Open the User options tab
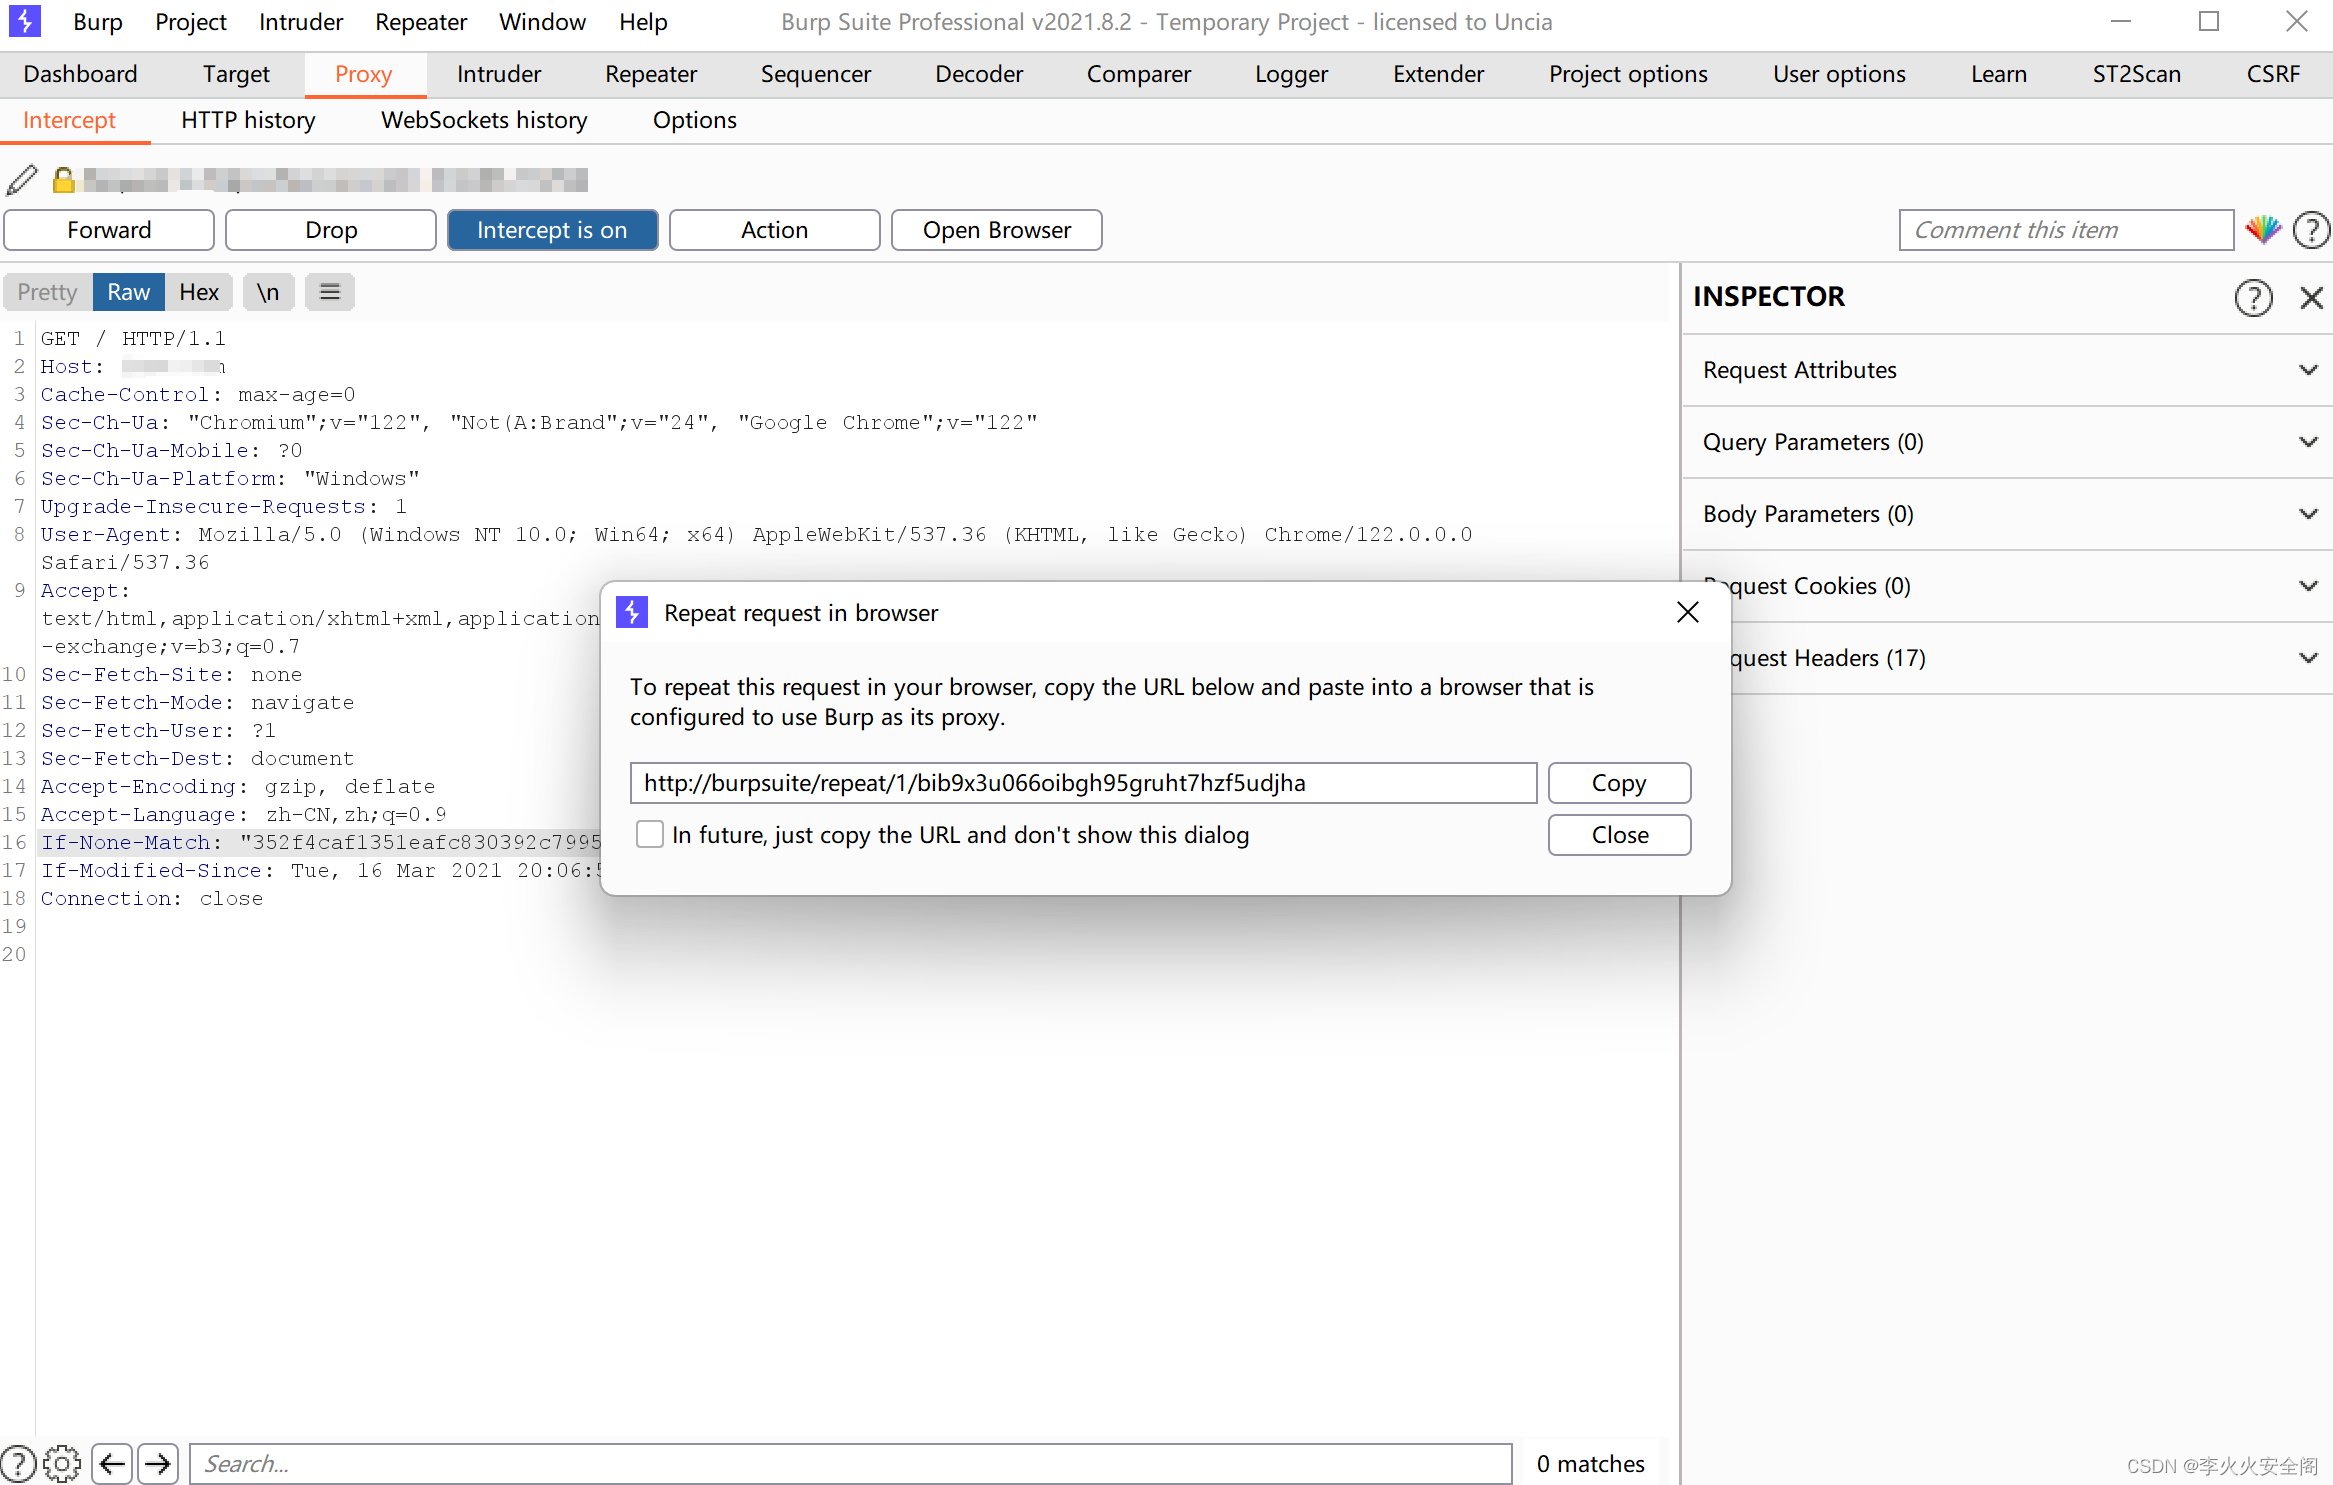Viewport: 2333px width, 1485px height. 1839,74
